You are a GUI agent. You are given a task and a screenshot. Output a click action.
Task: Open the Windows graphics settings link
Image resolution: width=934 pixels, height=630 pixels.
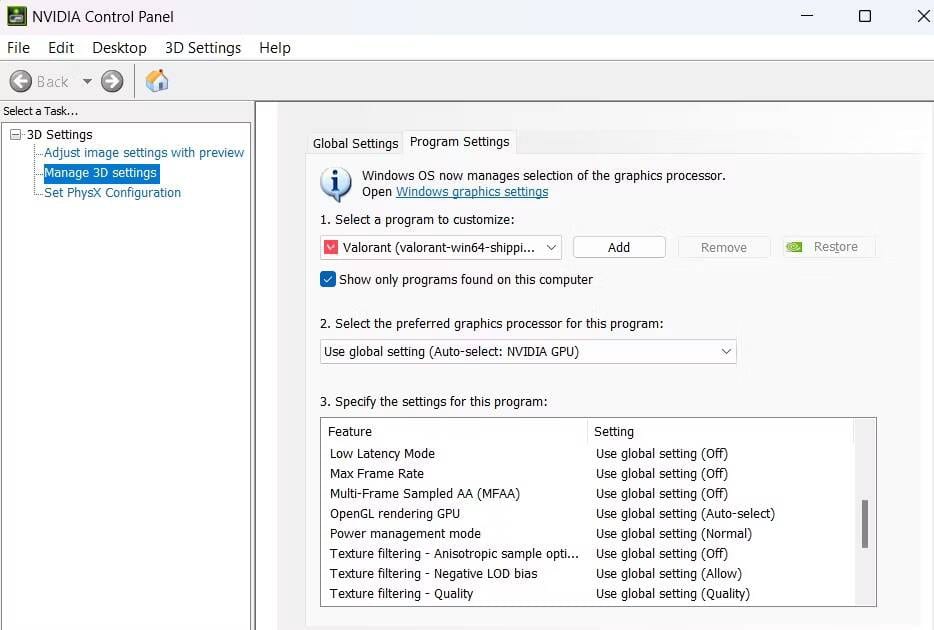[471, 191]
